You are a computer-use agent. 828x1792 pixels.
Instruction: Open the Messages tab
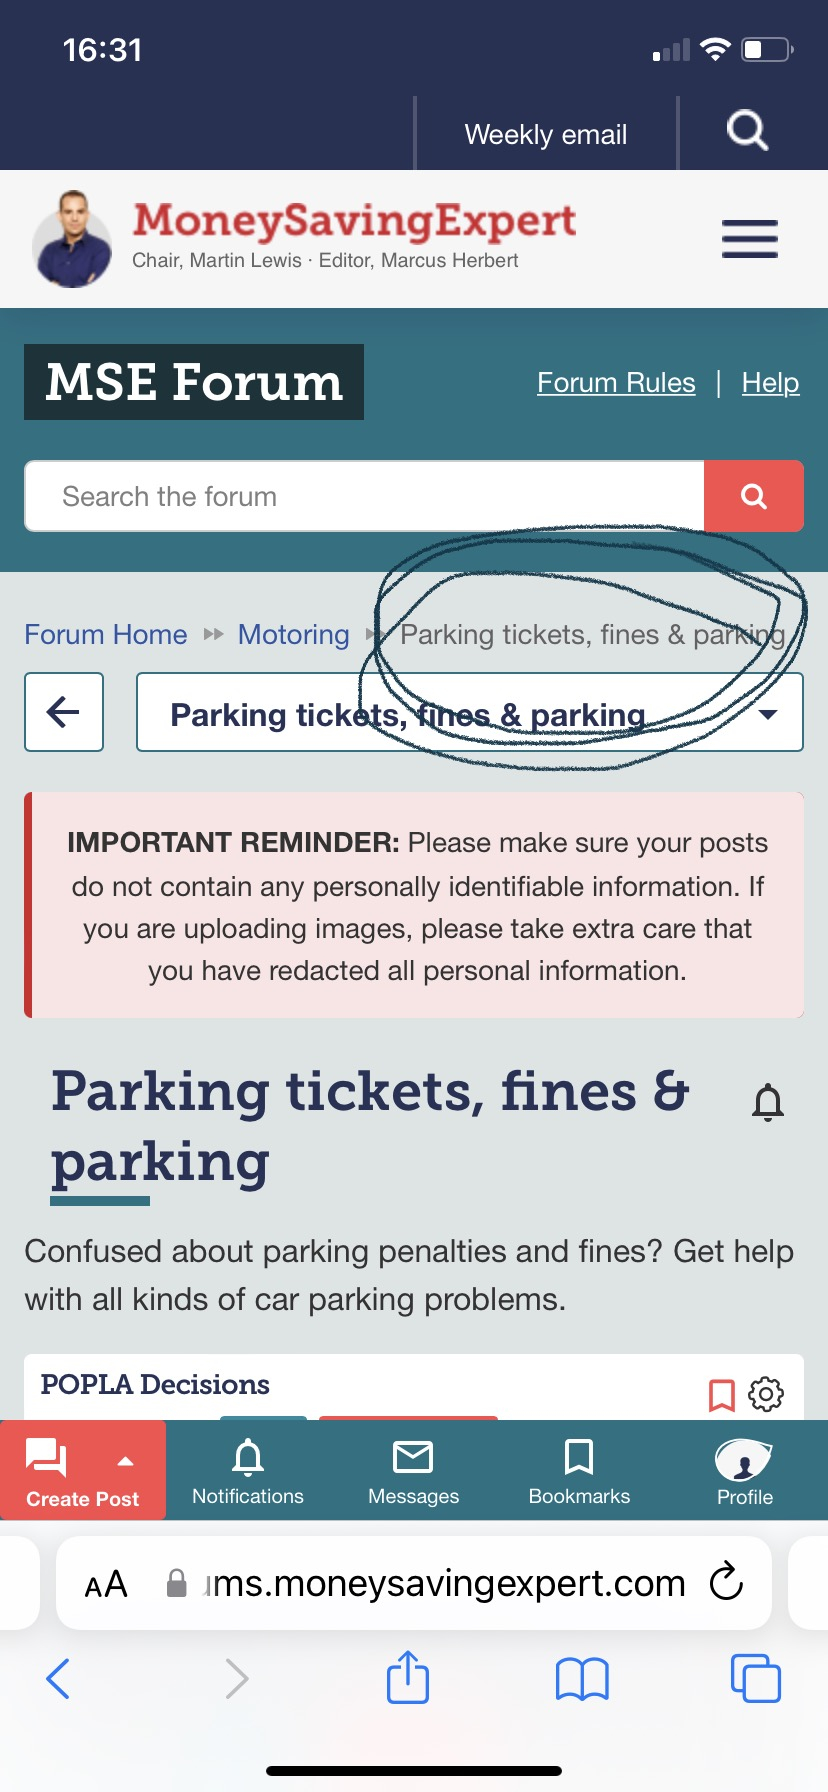[x=413, y=1471]
